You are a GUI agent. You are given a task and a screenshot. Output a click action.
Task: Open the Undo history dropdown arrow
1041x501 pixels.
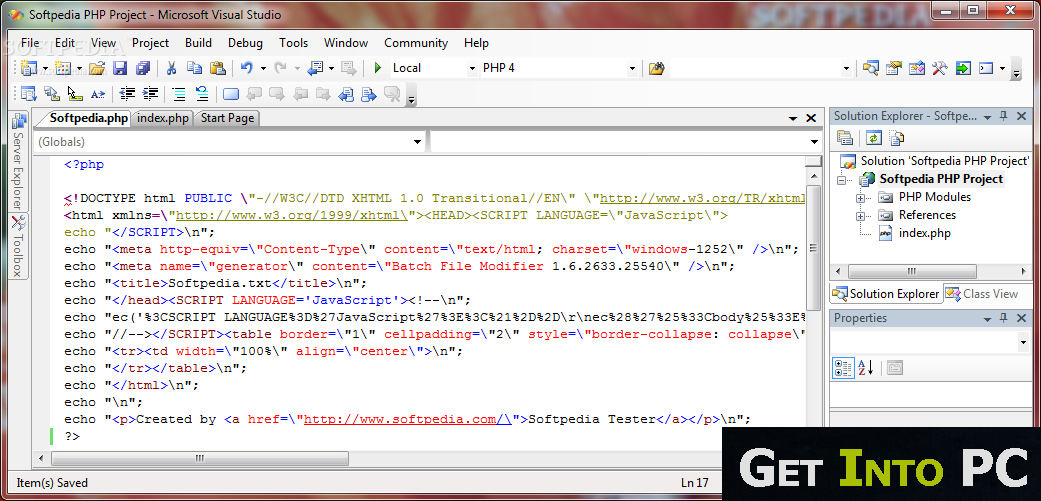[x=263, y=68]
